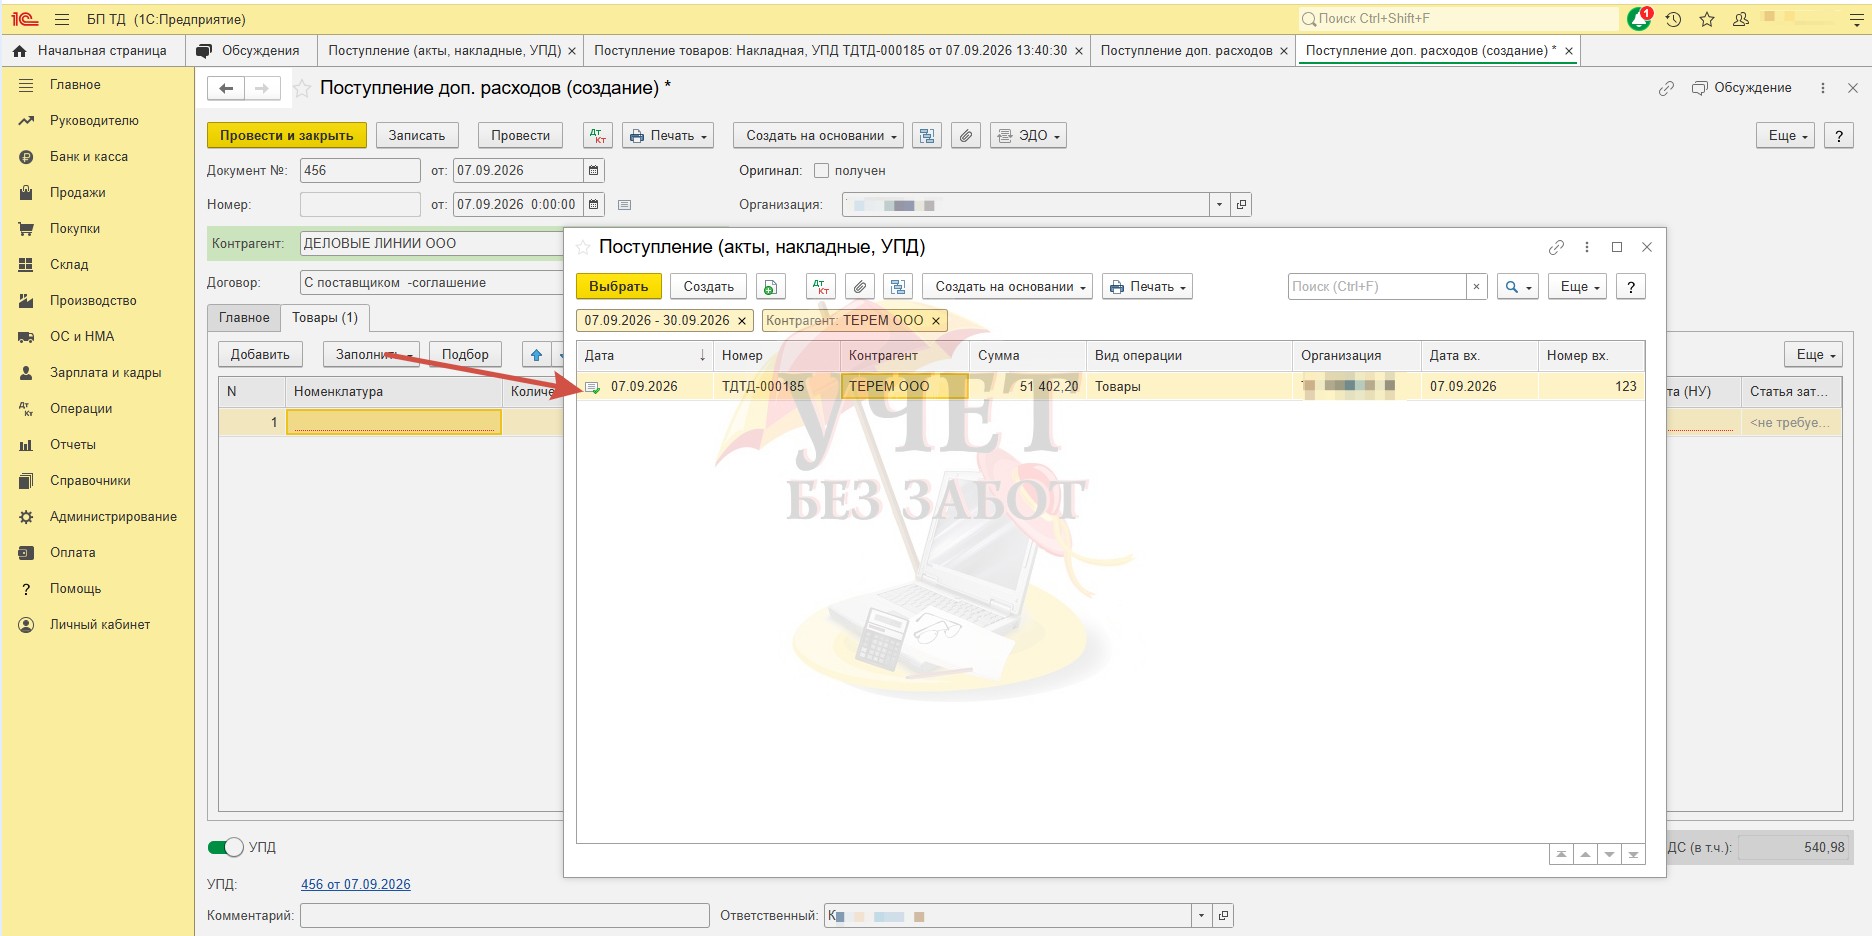Open favorites star icon in title bar
Screen dimensions: 1872x936
[1707, 19]
